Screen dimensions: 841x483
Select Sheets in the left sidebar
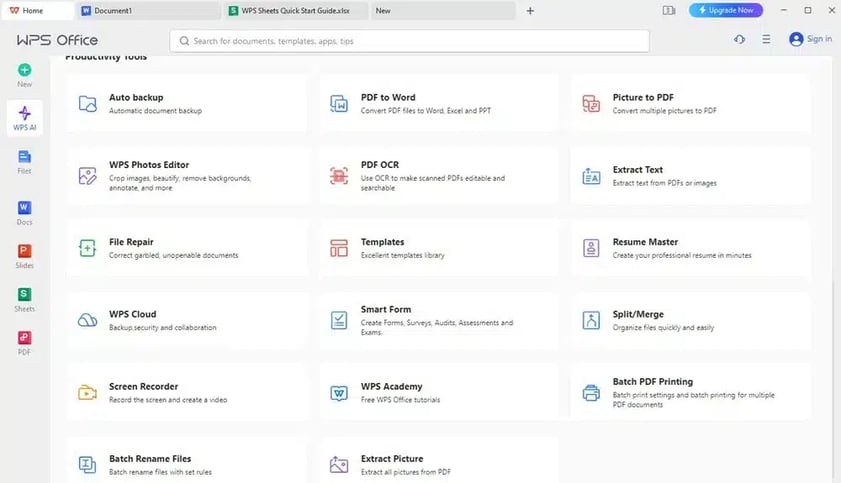coord(24,299)
